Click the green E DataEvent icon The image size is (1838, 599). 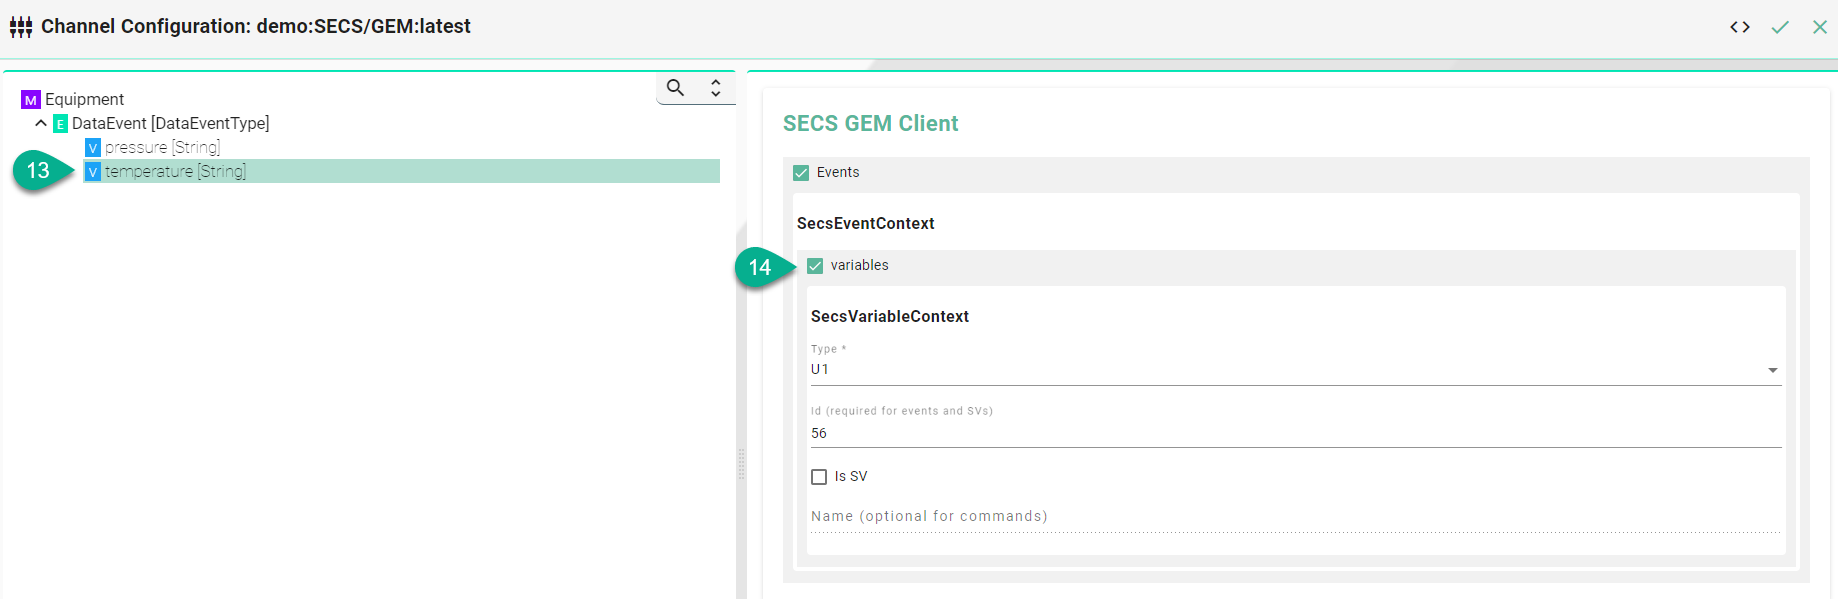pos(60,124)
